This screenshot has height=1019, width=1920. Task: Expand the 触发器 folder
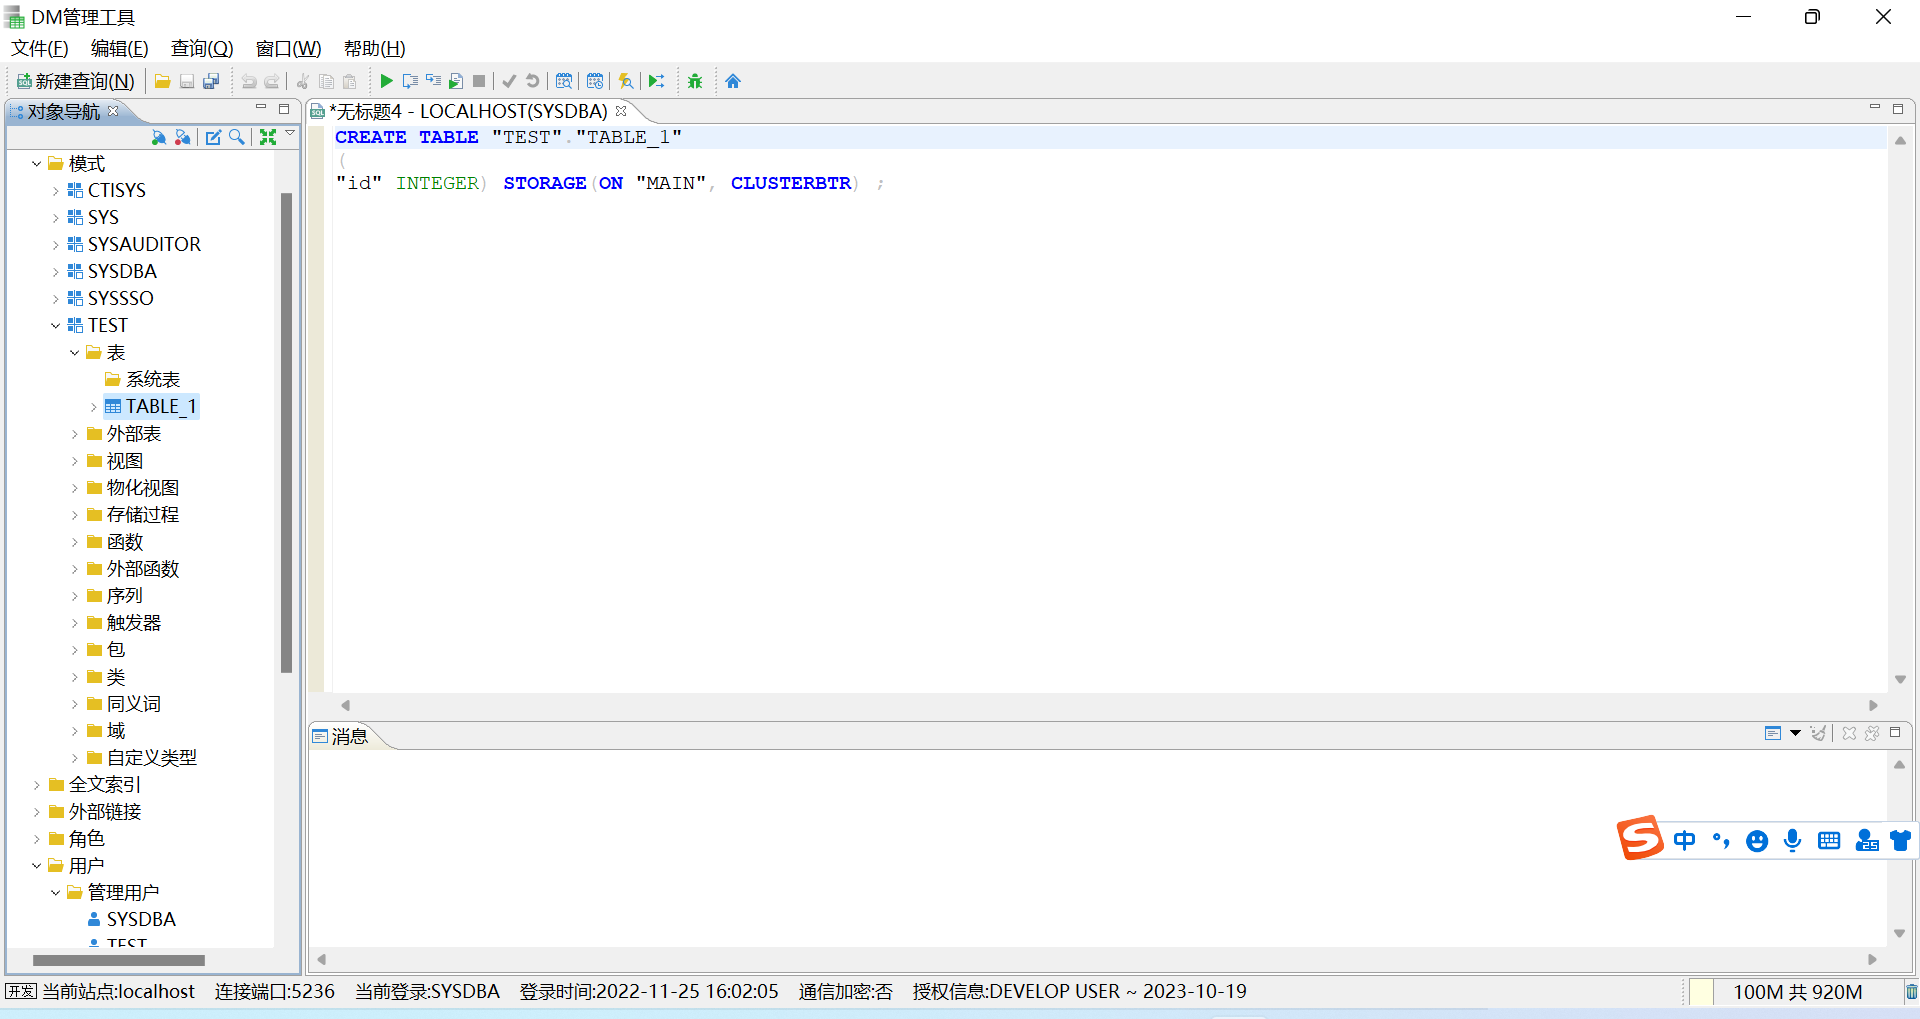pyautogui.click(x=74, y=623)
